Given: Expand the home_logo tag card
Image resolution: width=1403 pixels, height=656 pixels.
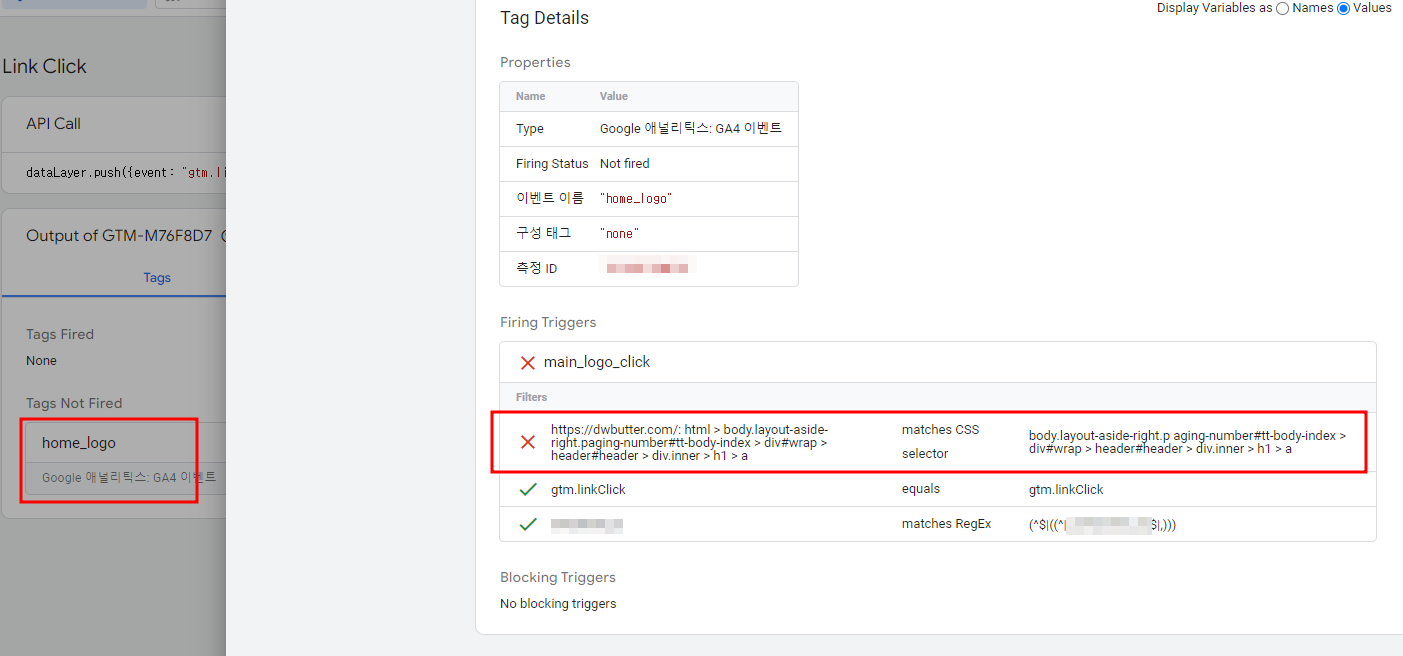Looking at the screenshot, I should click(108, 441).
